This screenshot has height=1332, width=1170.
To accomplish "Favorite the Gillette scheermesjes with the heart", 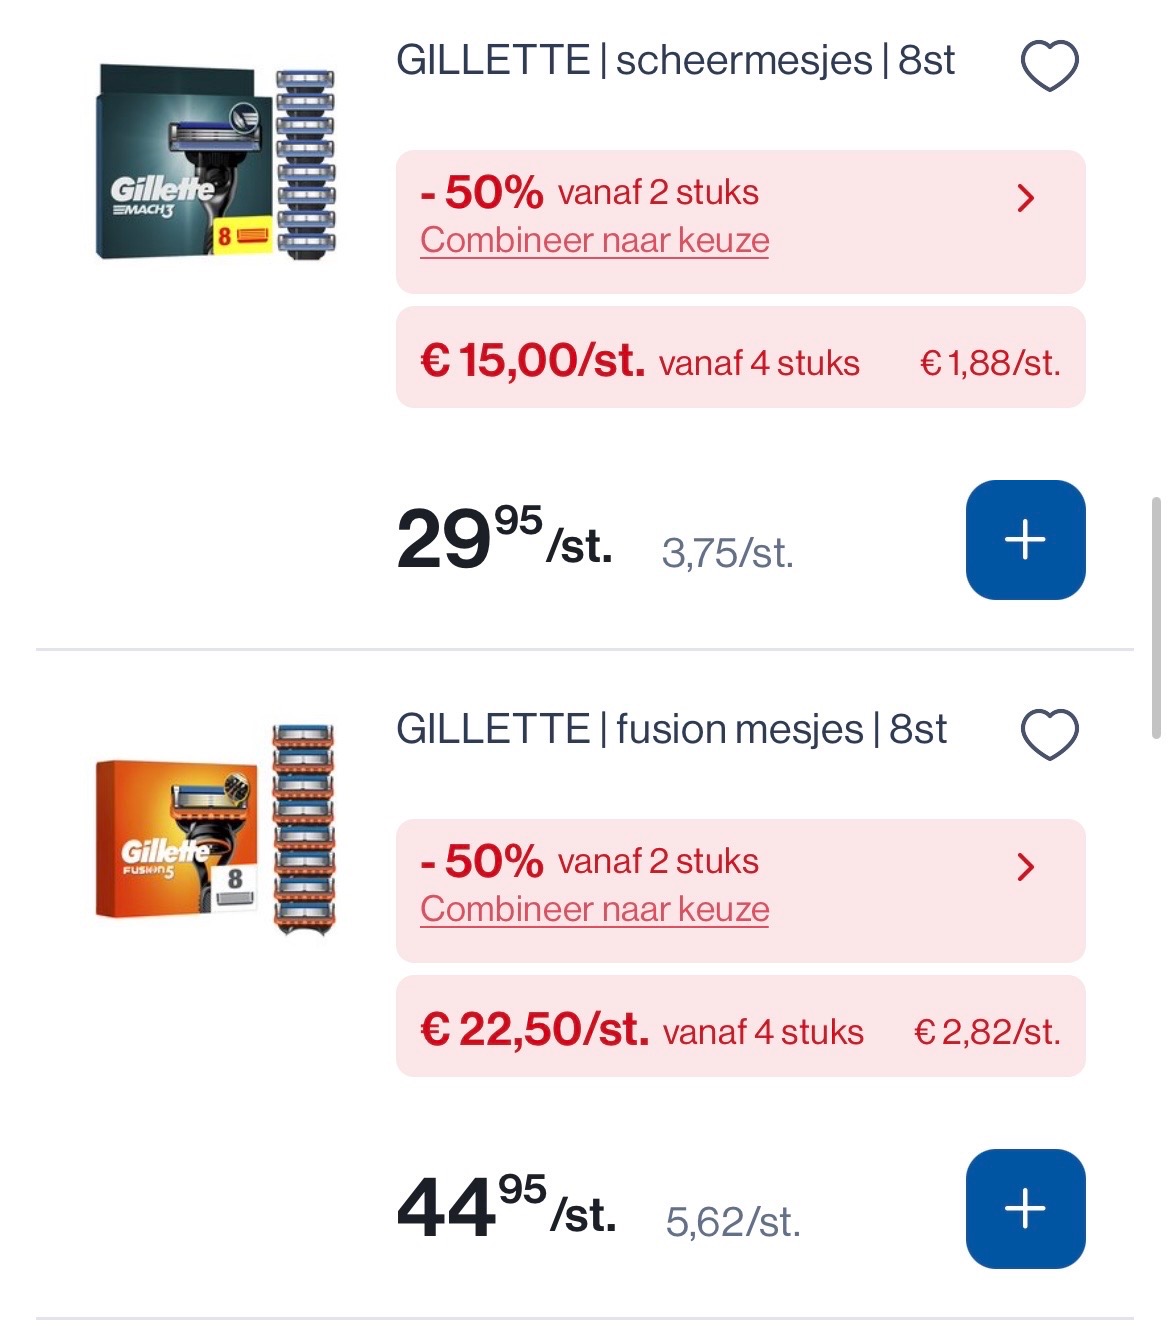I will [x=1049, y=66].
